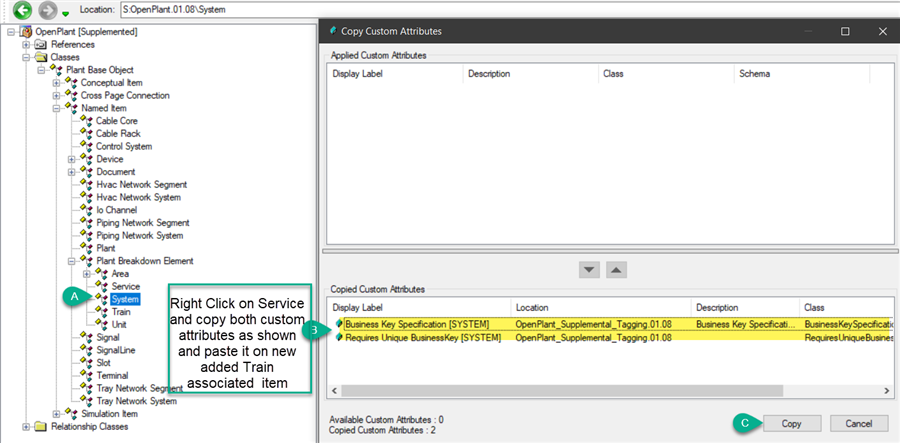
Task: Click the Copied attributes Location column header
Action: (601, 308)
